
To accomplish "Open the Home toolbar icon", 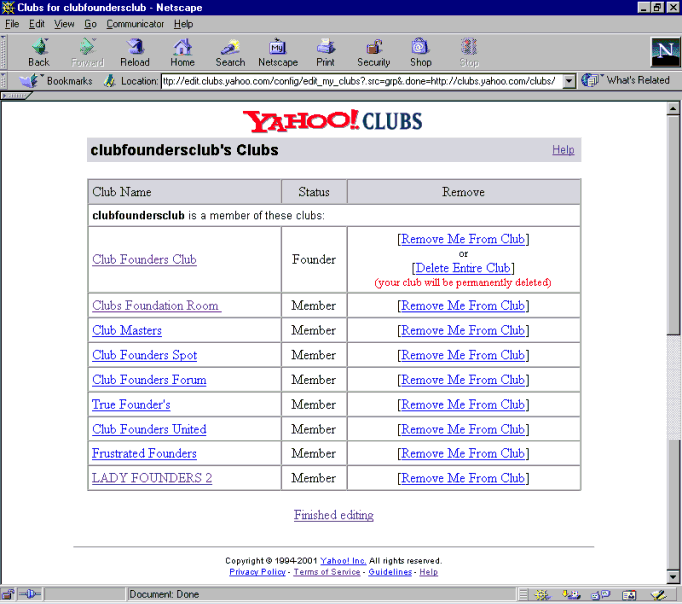I will pos(182,52).
